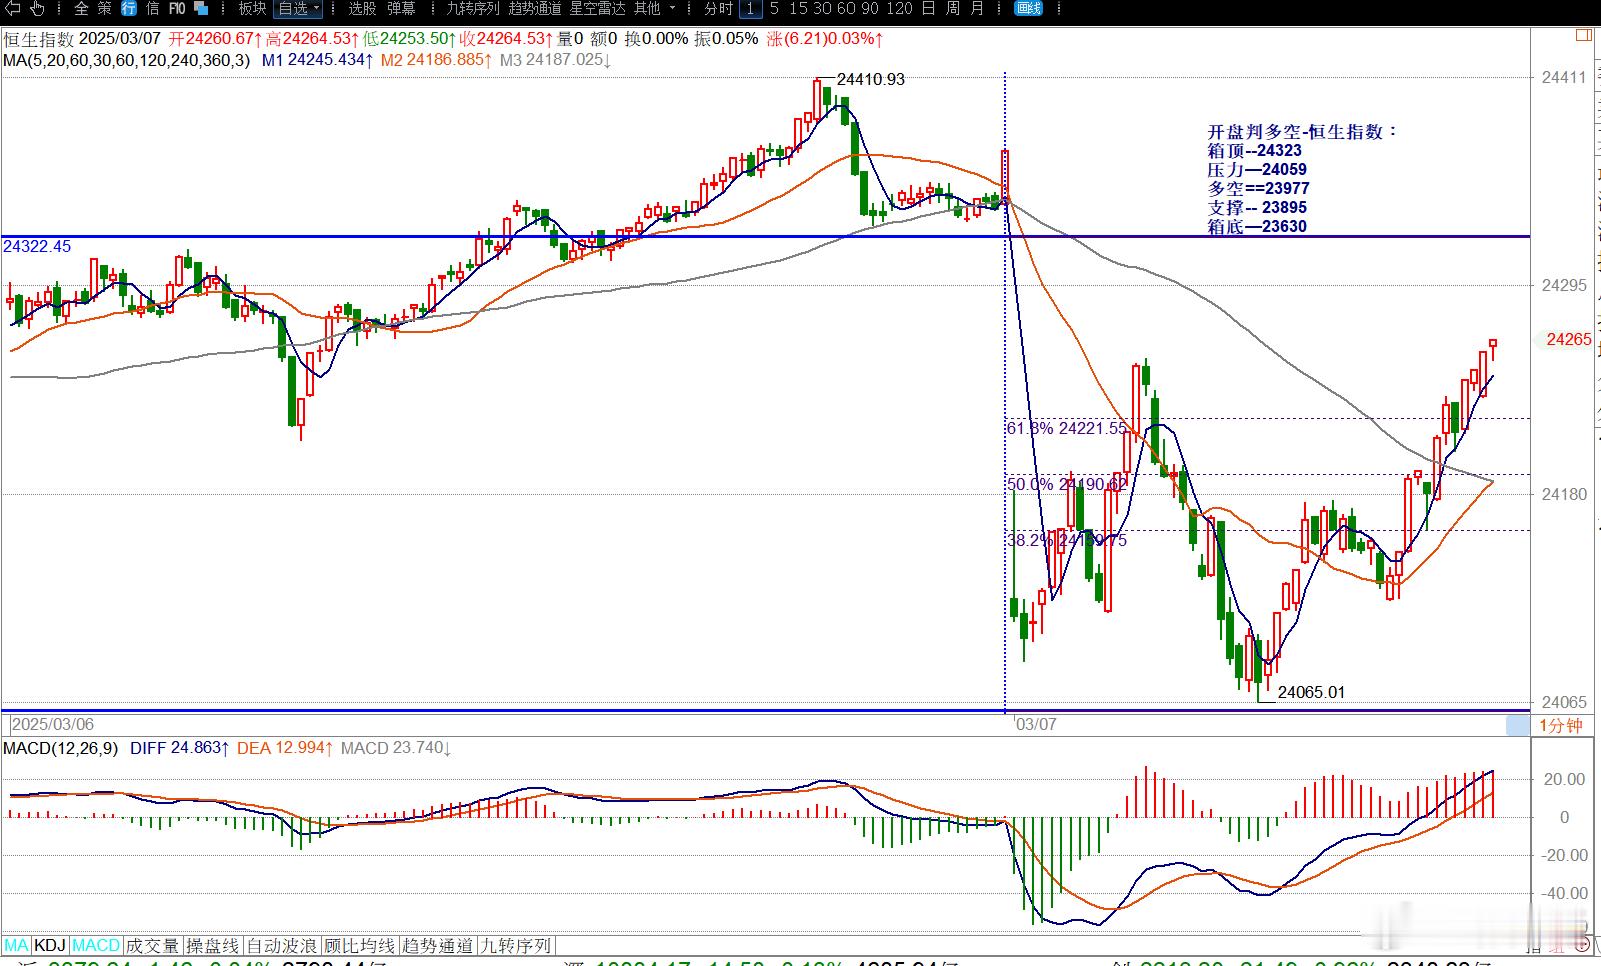This screenshot has width=1601, height=966.
Task: Click the 1分钟 period label
Action: point(1561,726)
